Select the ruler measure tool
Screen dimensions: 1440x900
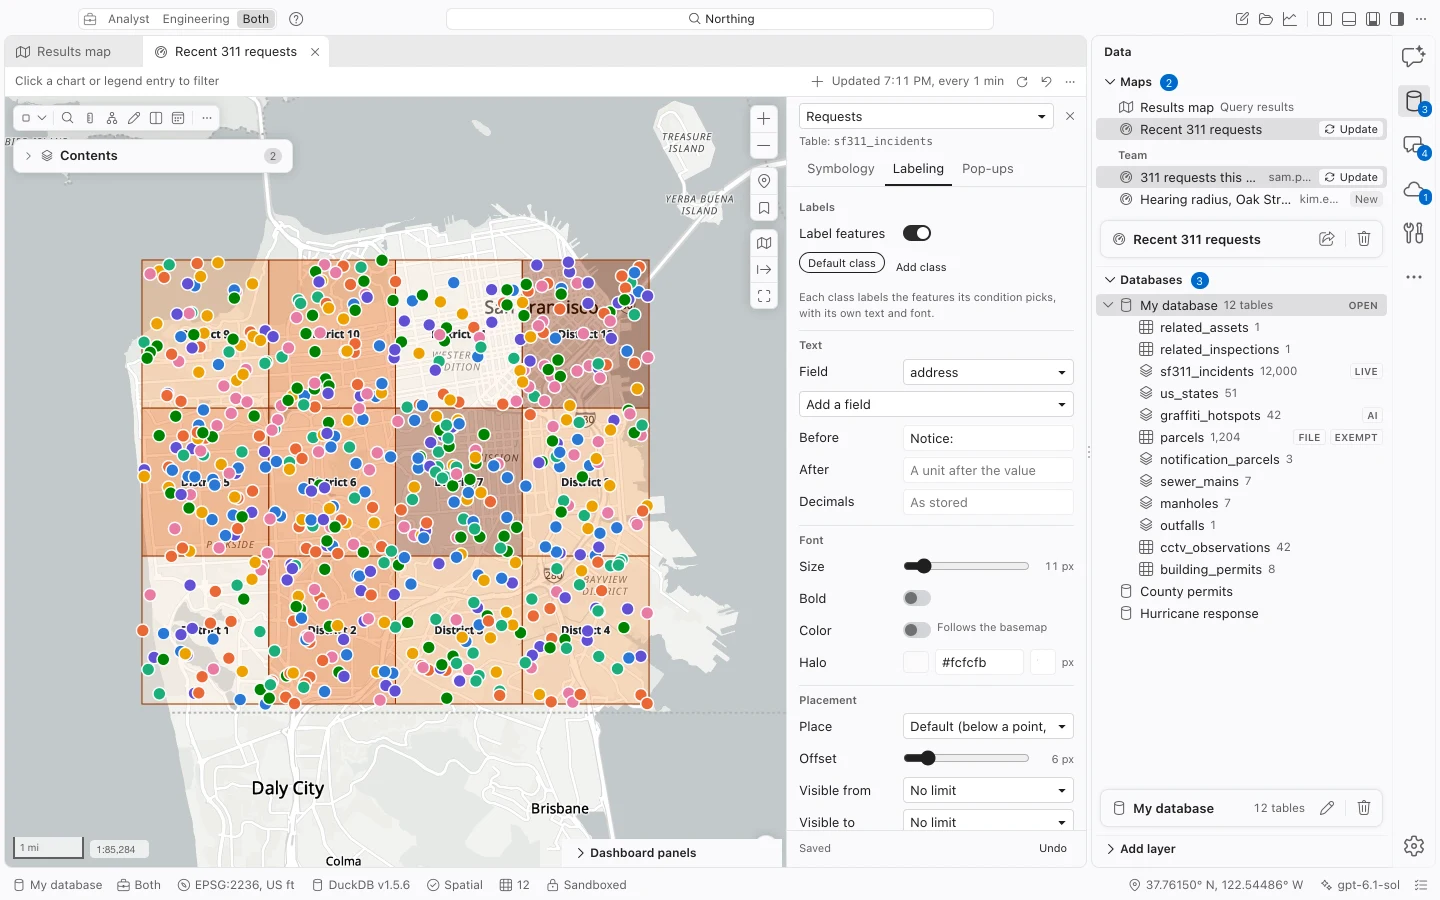click(x=90, y=118)
